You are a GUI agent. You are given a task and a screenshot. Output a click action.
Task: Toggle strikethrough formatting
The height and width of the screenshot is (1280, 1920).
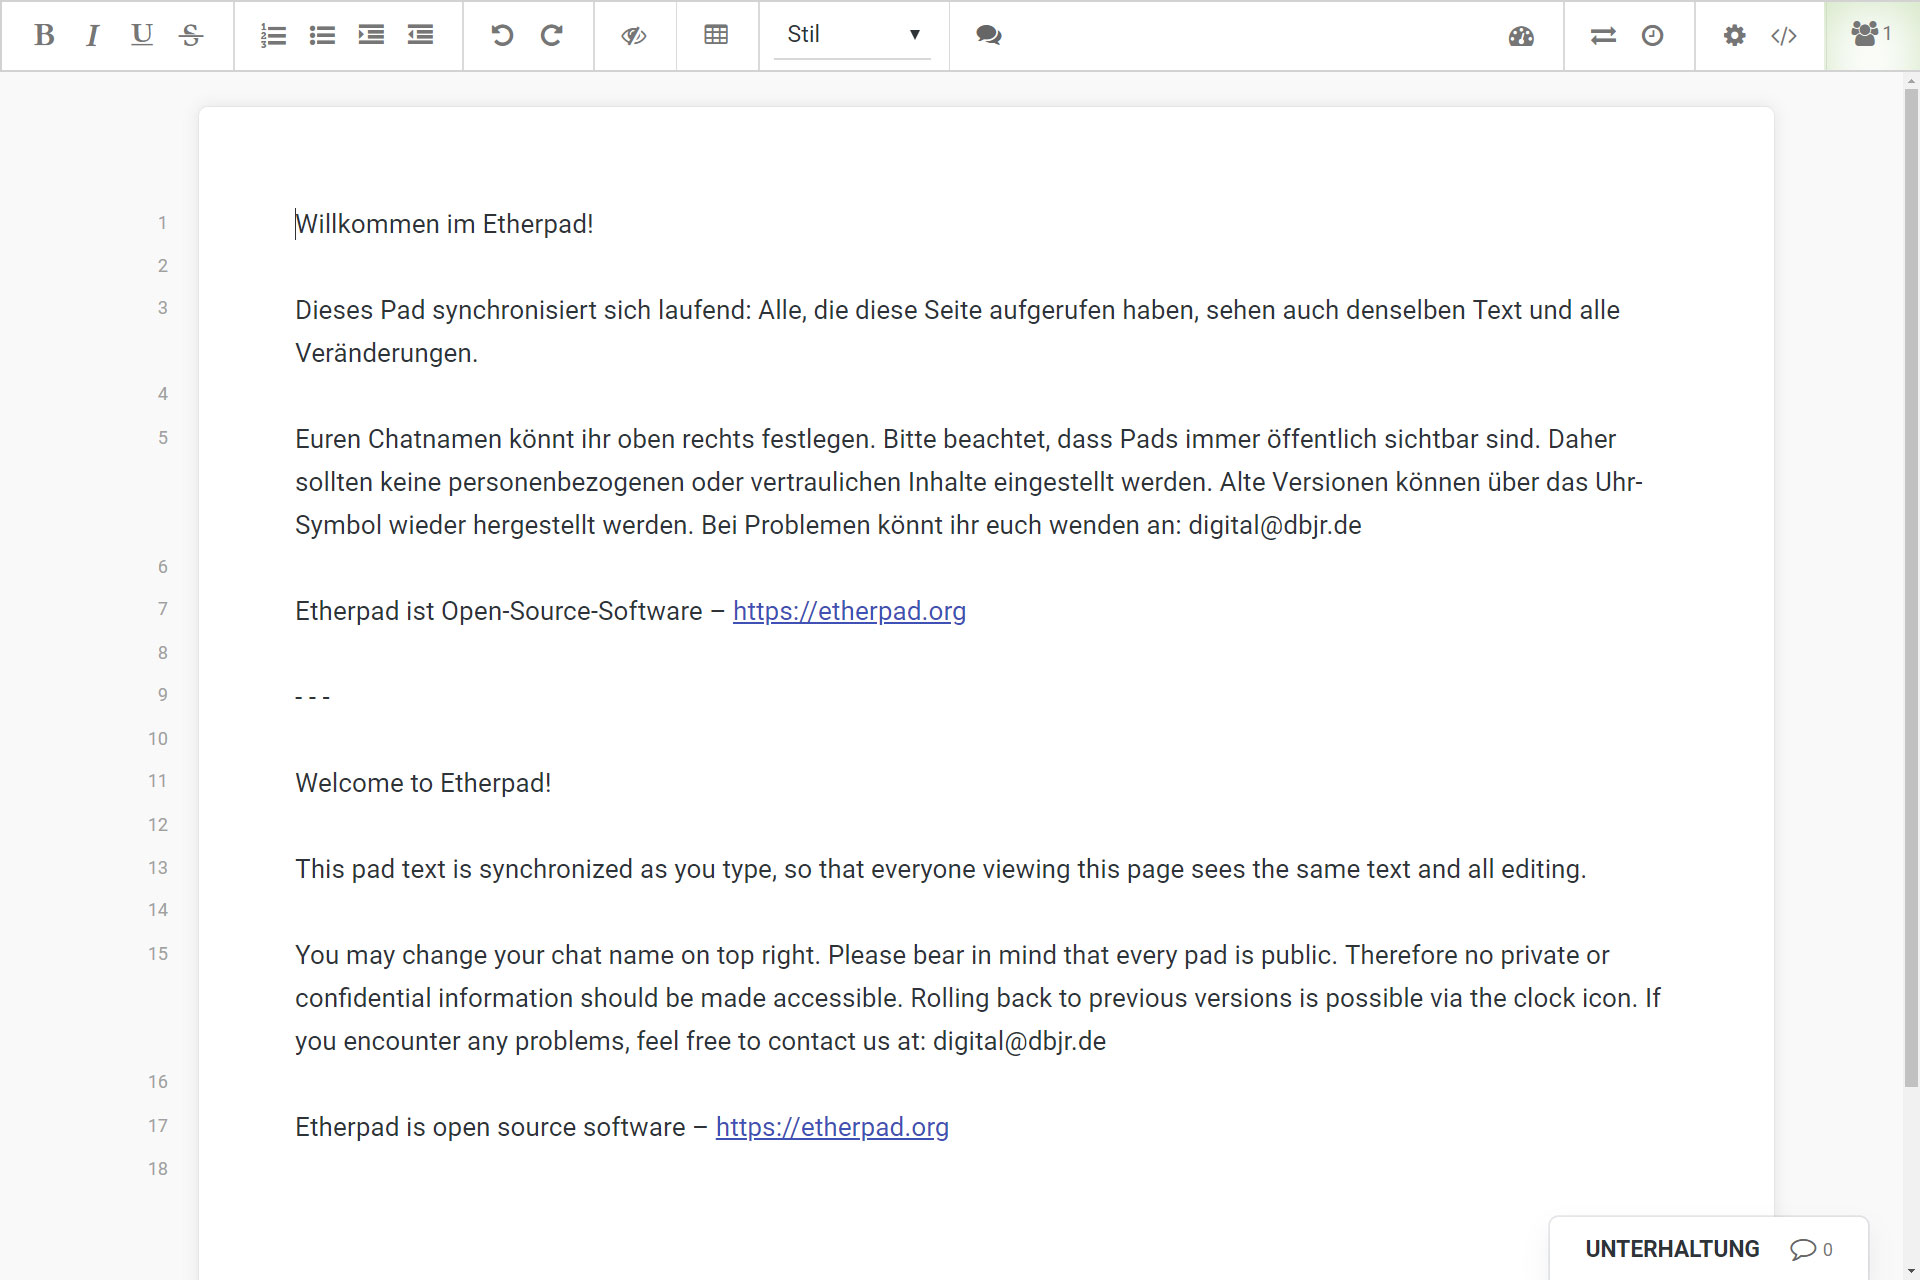point(191,35)
